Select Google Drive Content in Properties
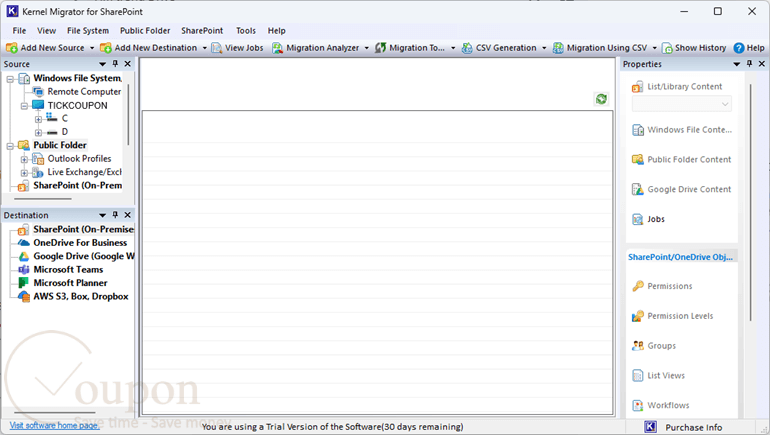Viewport: 770px width, 435px height. [x=682, y=189]
